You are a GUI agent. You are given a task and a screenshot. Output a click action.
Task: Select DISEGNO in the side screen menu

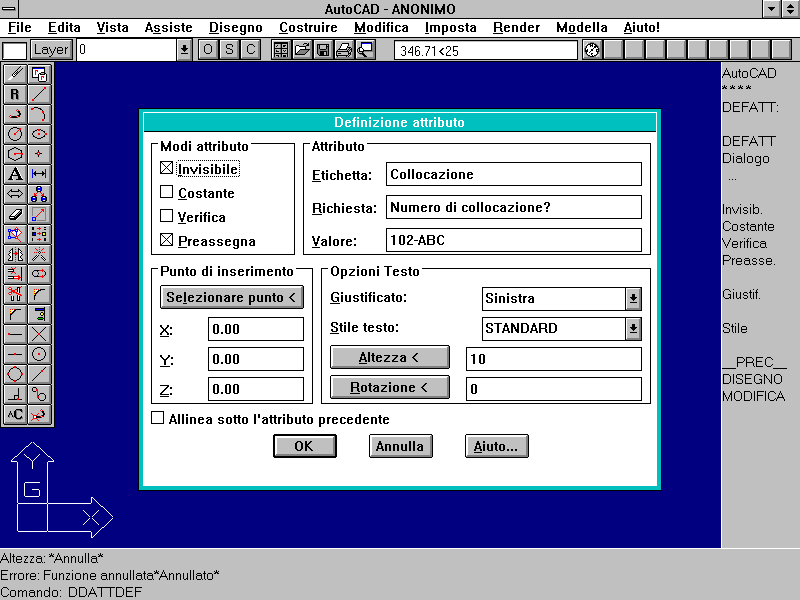click(x=752, y=379)
